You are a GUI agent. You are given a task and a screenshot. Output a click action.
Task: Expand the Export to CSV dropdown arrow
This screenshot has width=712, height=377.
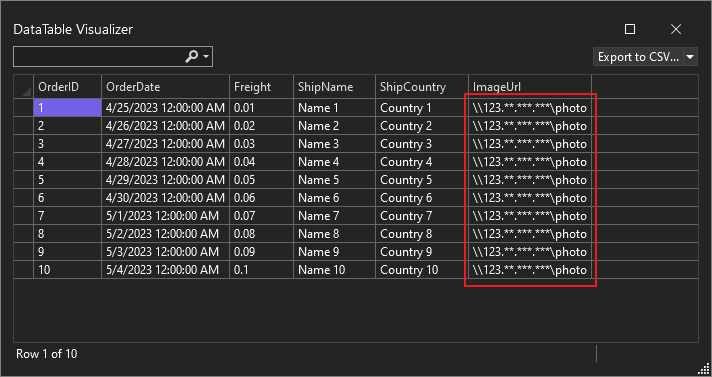pos(690,57)
